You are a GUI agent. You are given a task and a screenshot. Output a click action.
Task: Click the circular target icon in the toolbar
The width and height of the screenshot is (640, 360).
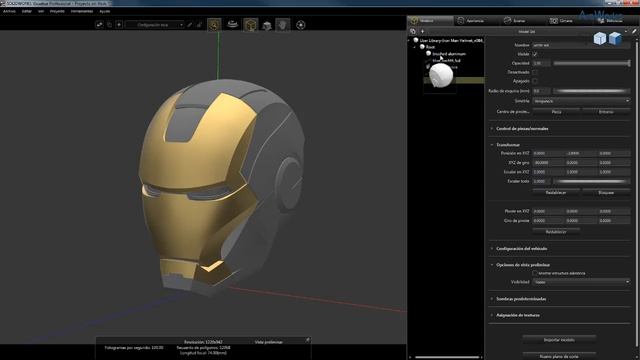301,25
